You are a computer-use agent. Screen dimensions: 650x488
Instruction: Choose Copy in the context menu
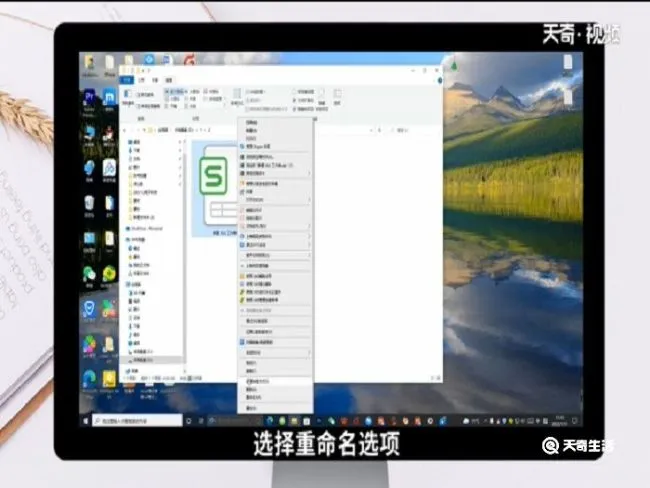pyautogui.click(x=275, y=370)
